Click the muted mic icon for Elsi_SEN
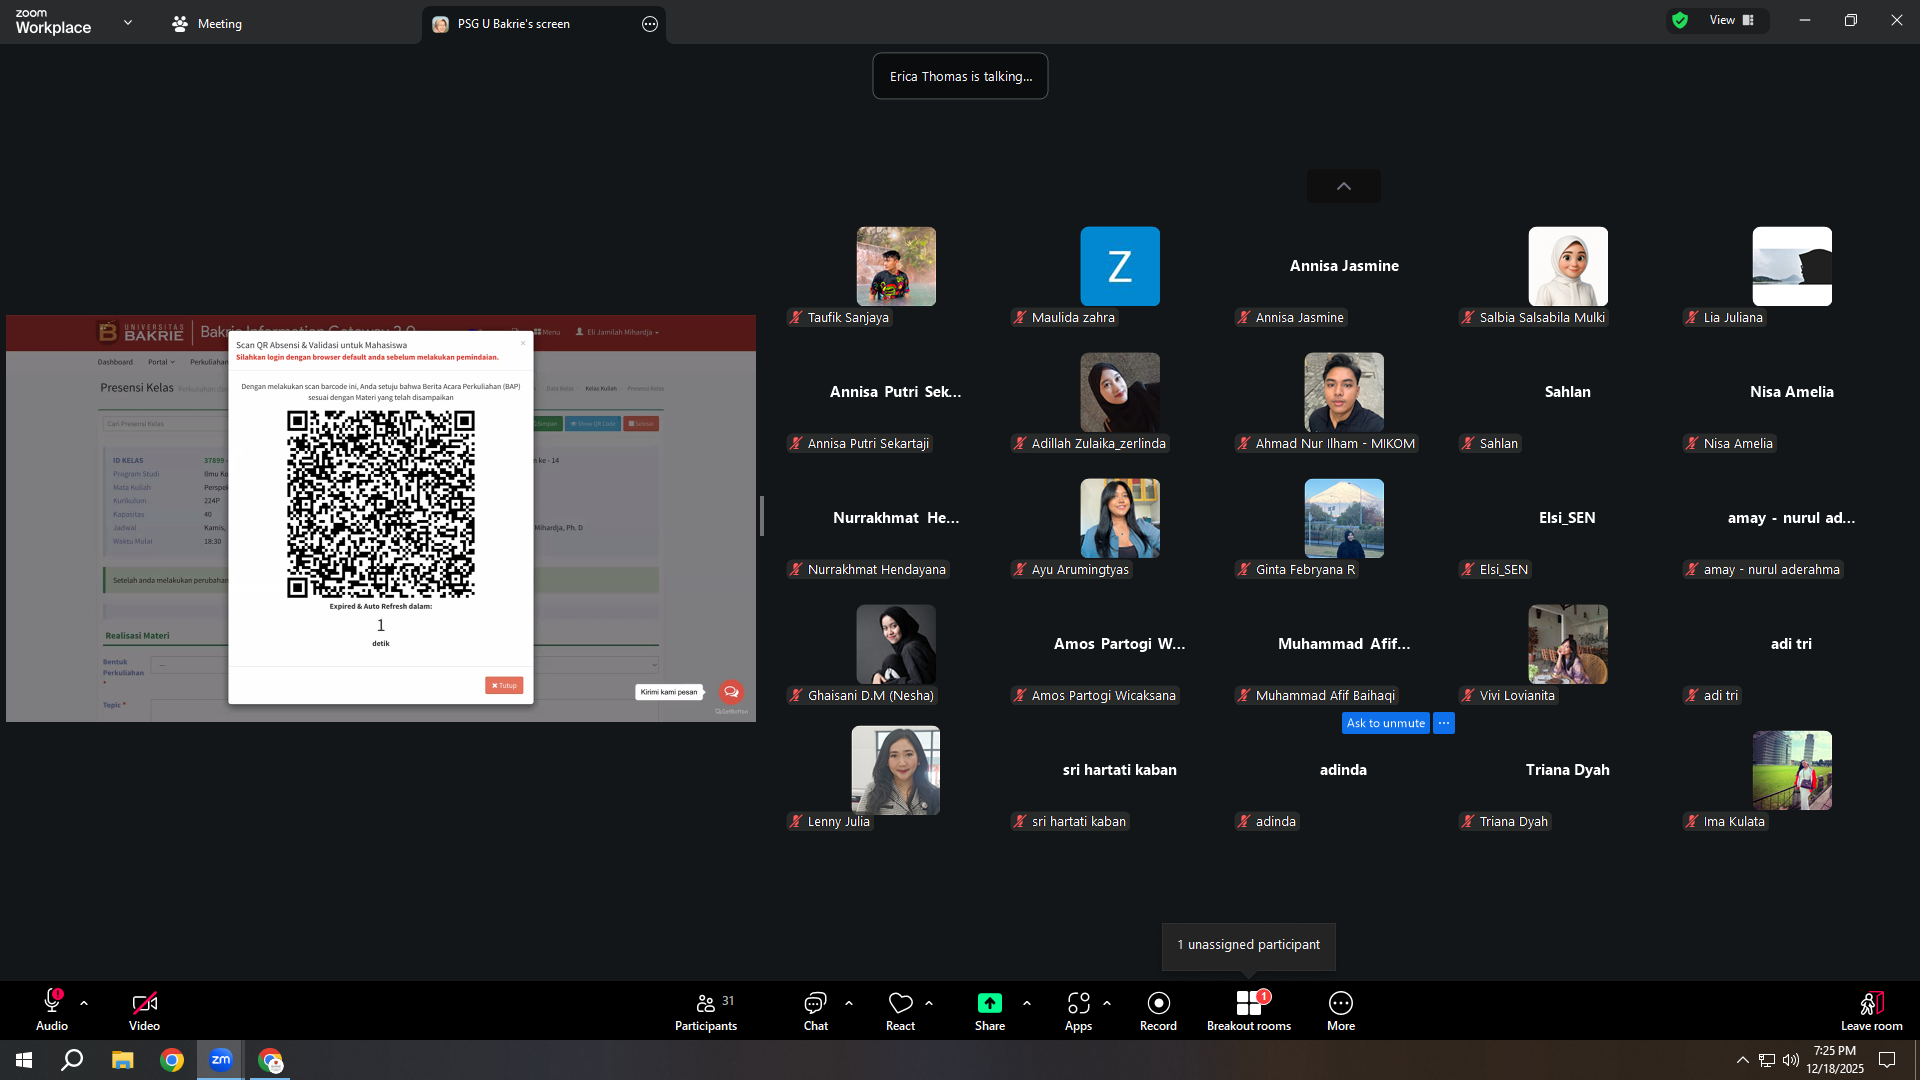Screen dimensions: 1920x1080 click(1468, 569)
